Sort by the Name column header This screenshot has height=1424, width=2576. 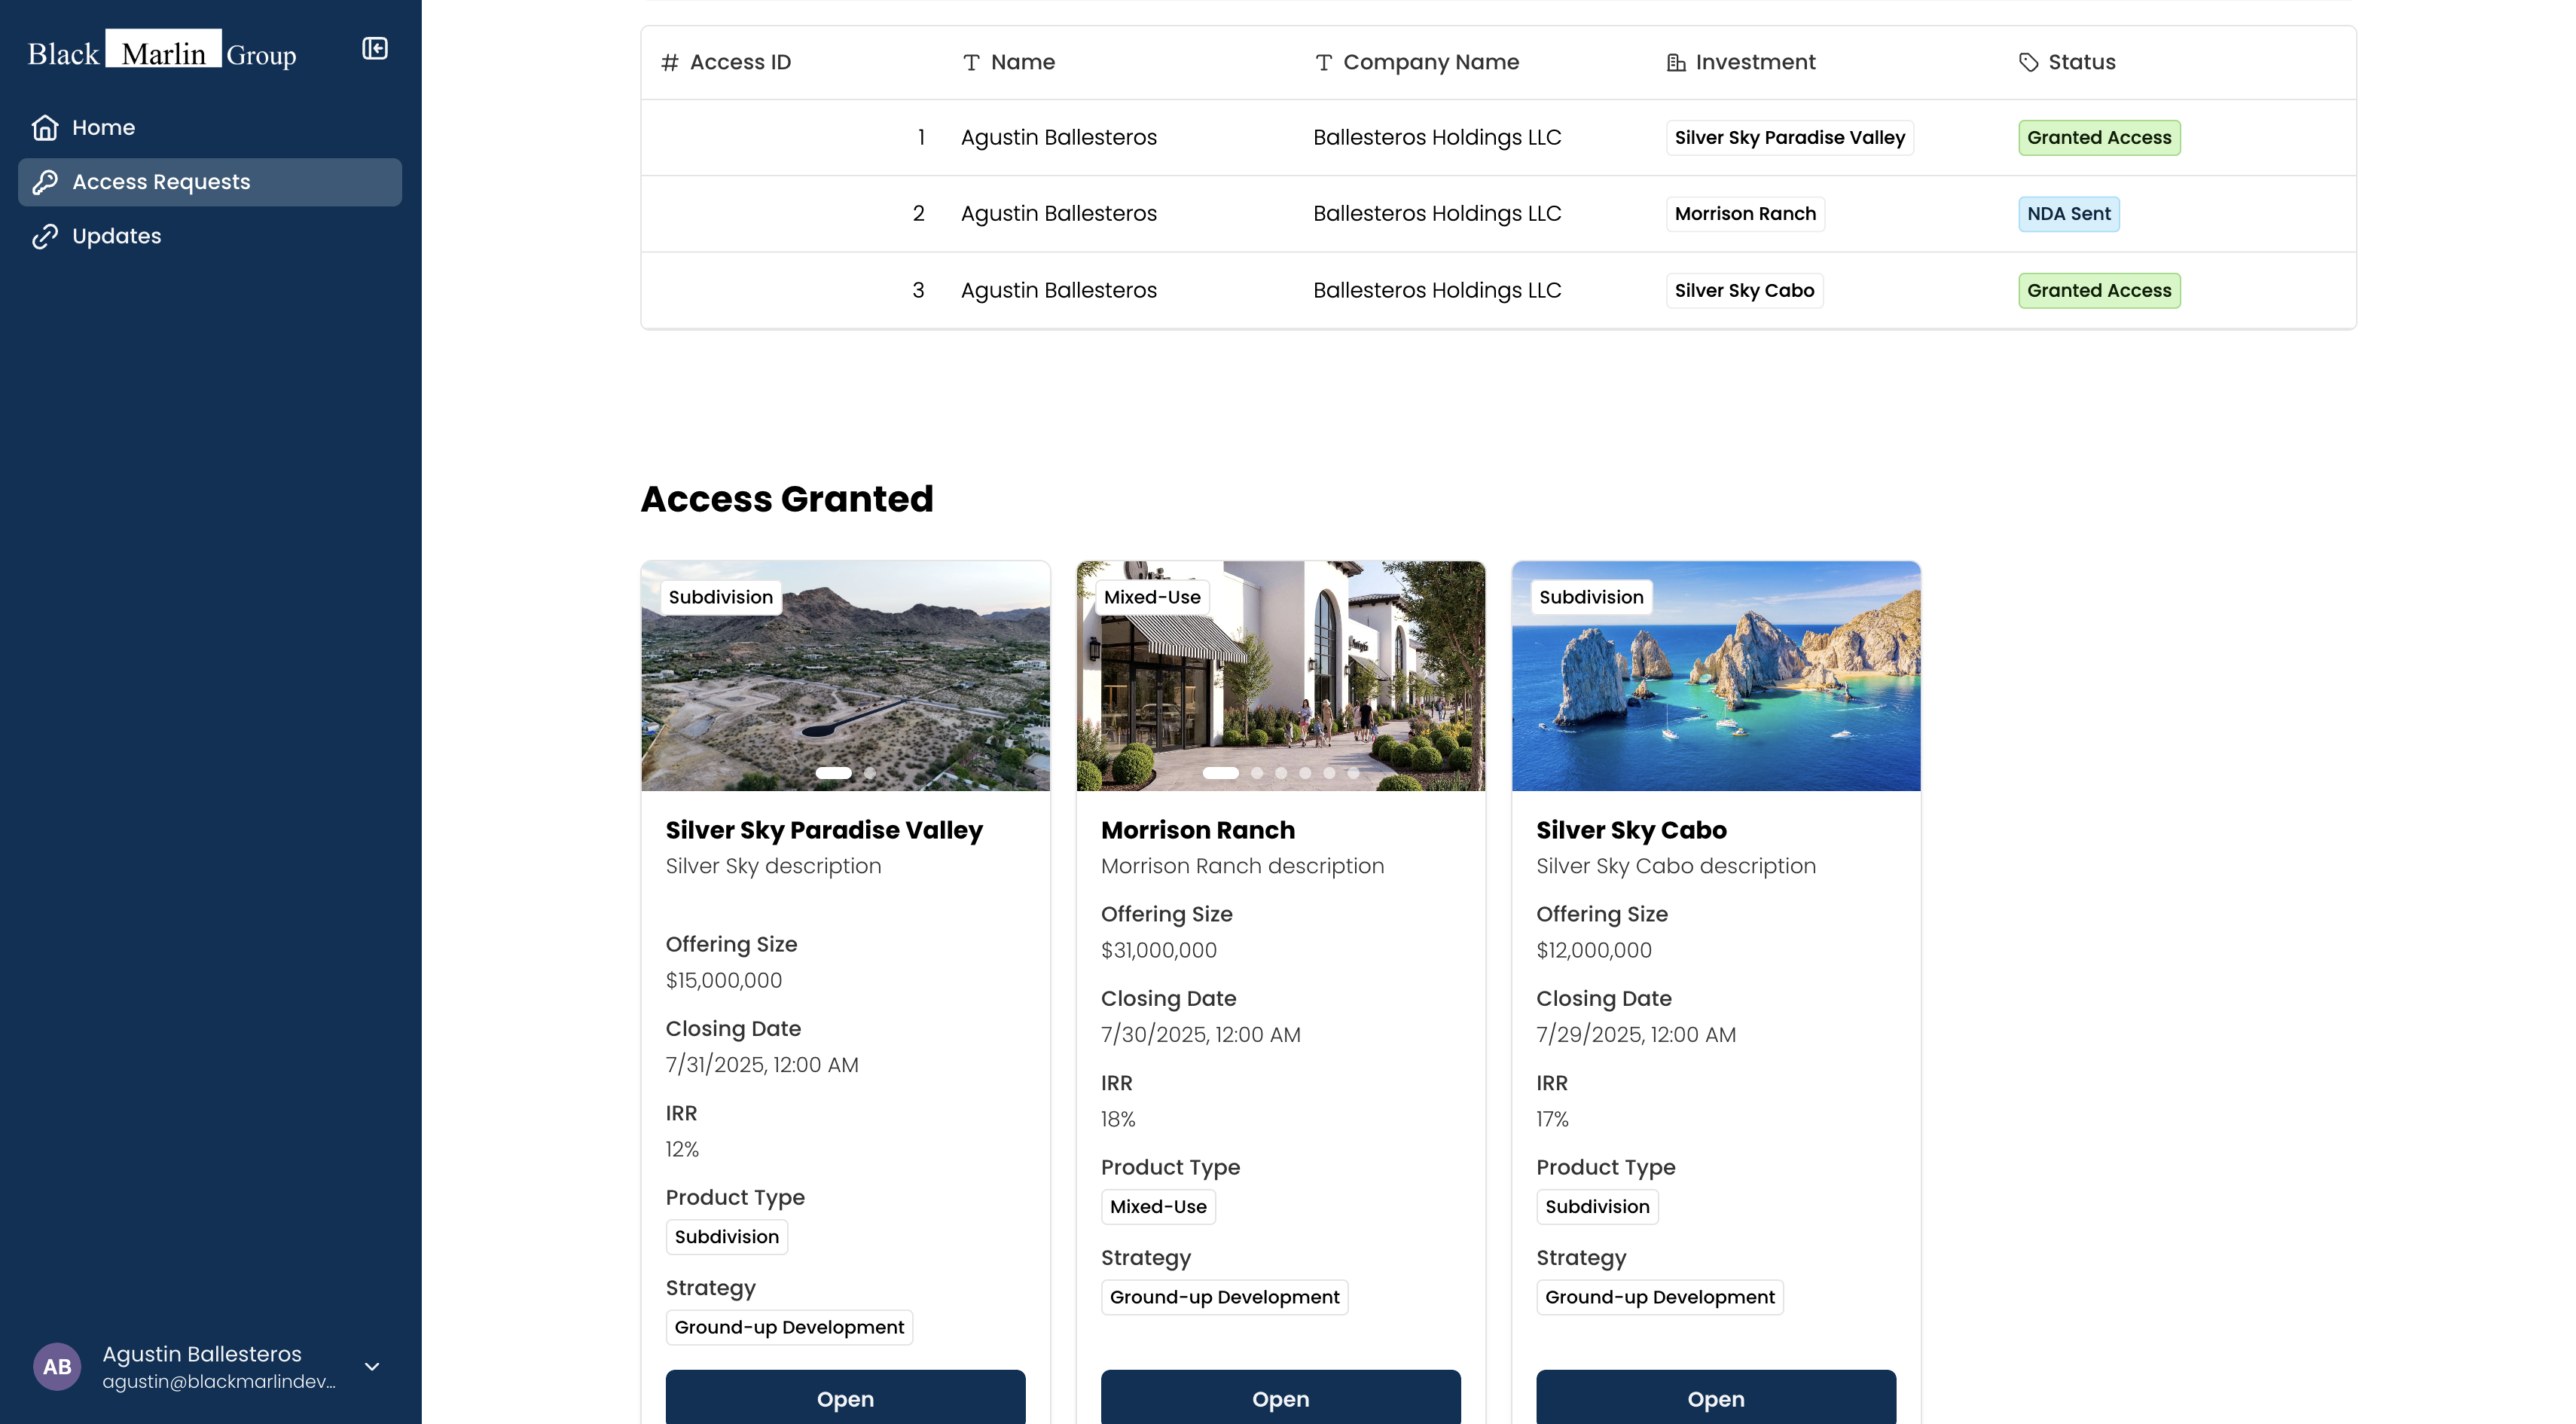click(x=1022, y=63)
